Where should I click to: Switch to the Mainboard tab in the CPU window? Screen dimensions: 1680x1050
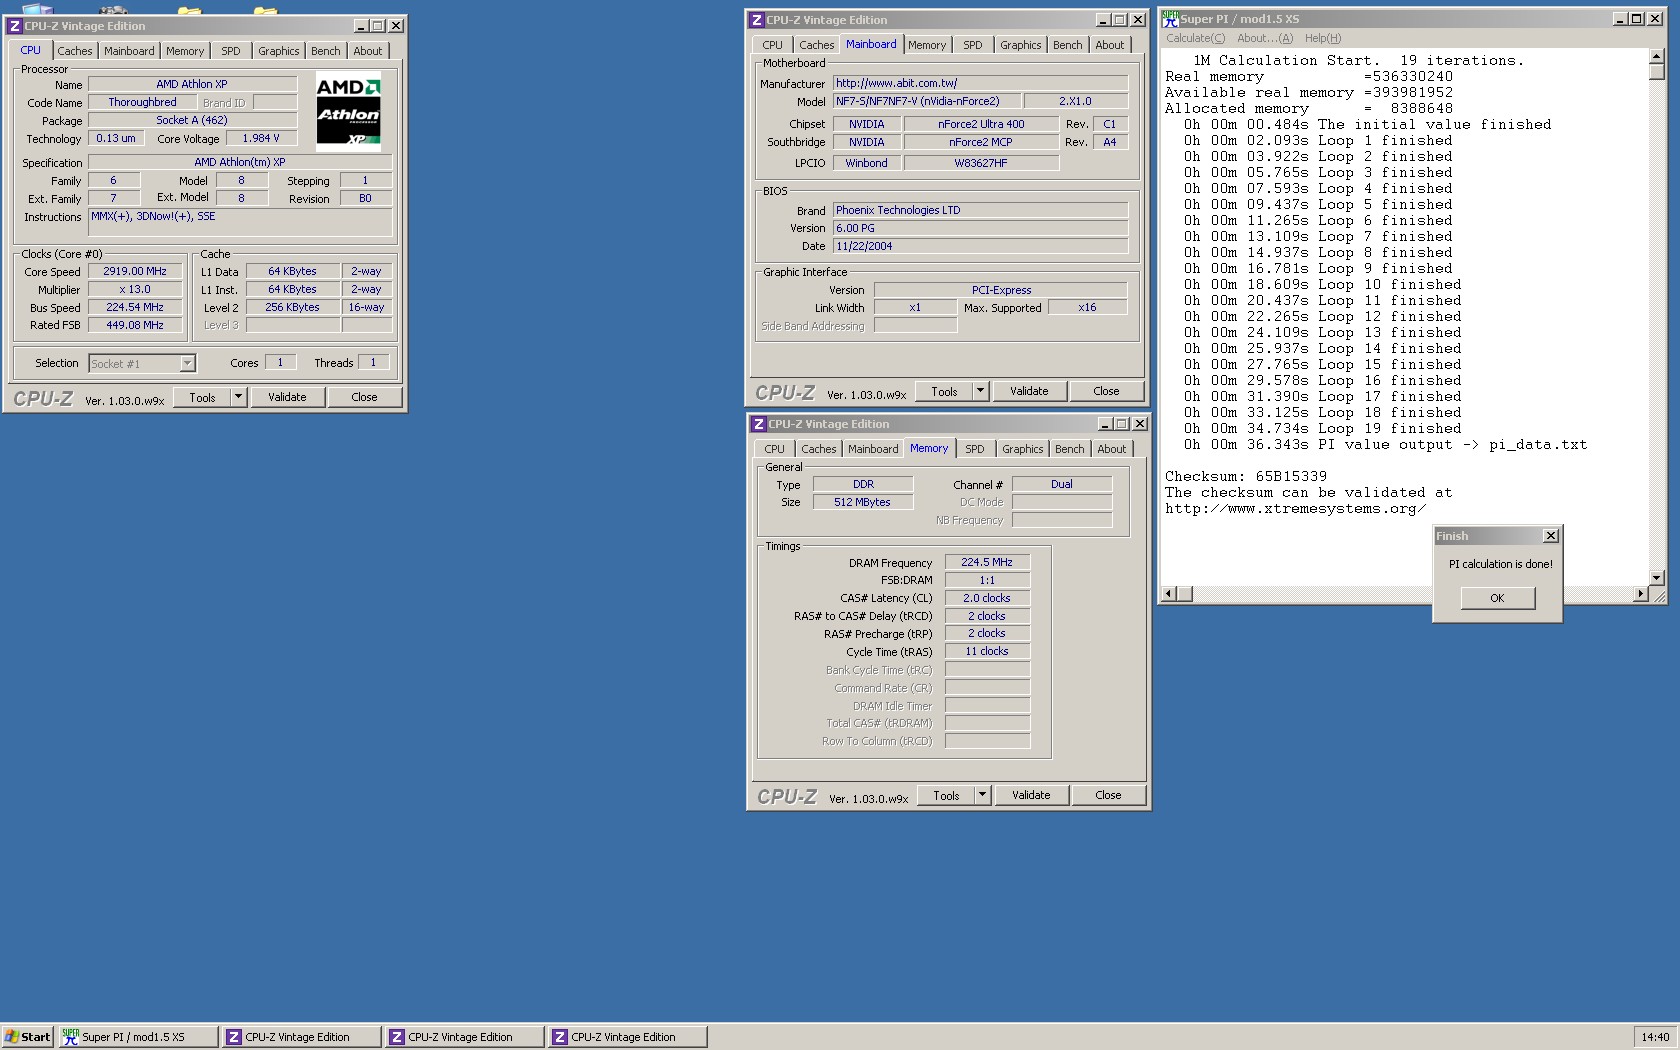tap(129, 51)
